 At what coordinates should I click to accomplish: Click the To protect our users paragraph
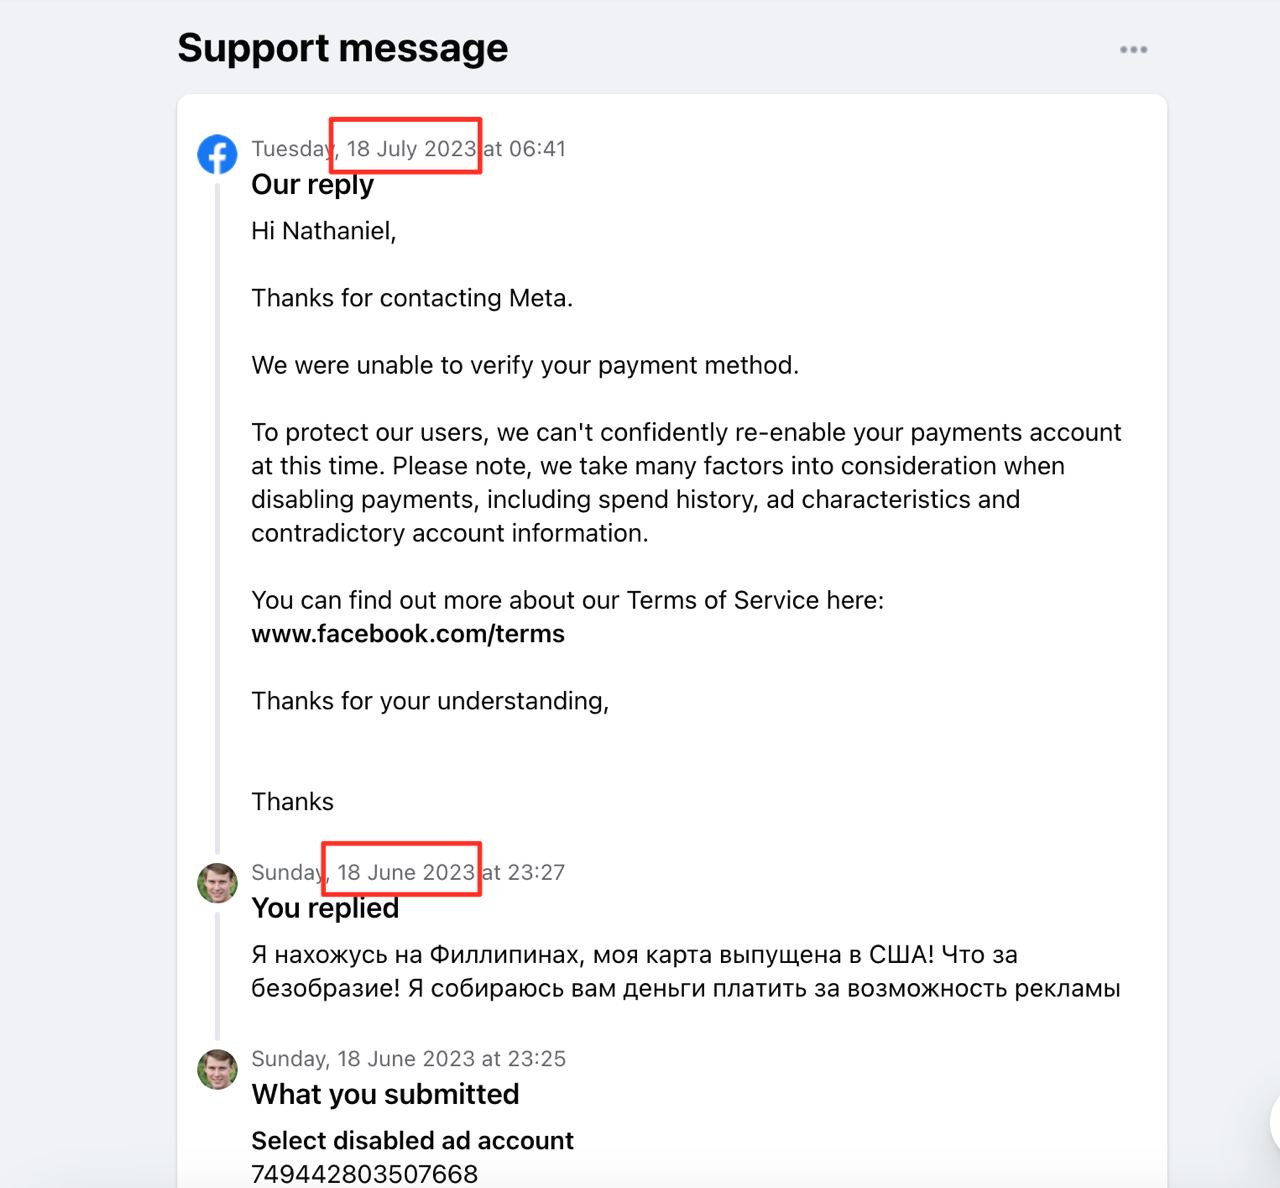pyautogui.click(x=685, y=482)
